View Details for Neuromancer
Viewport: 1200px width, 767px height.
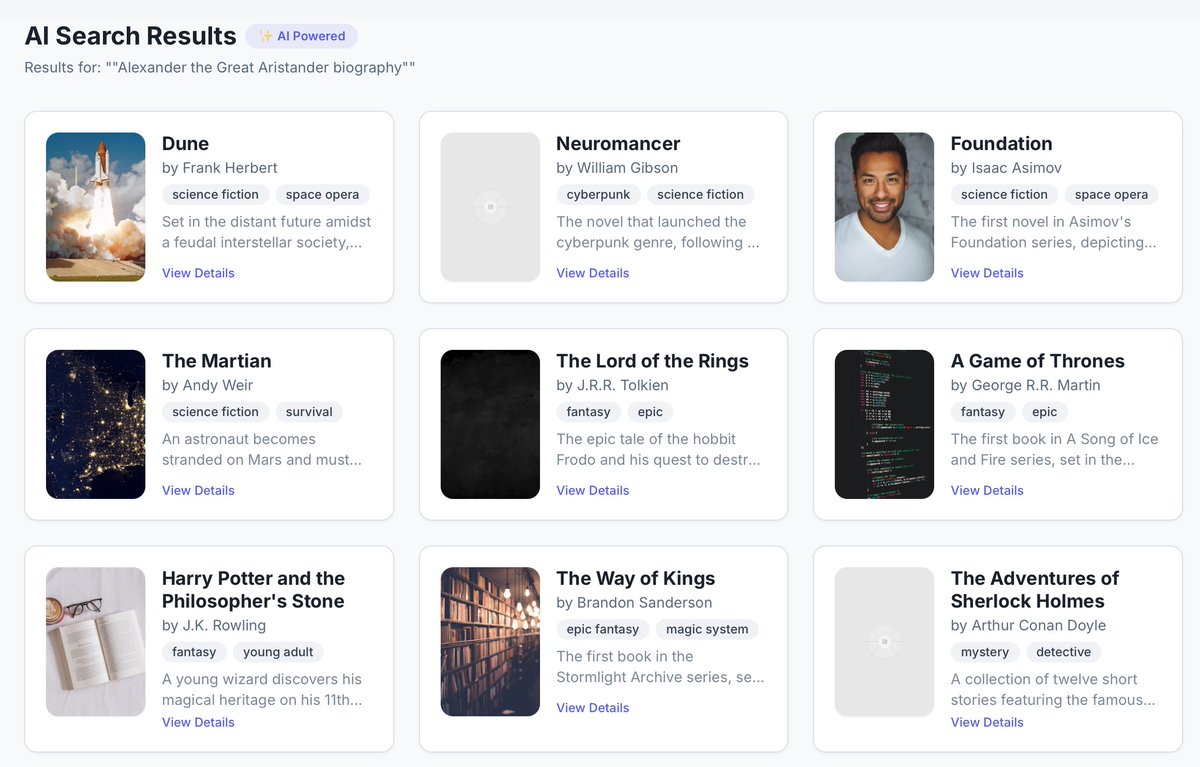point(593,273)
